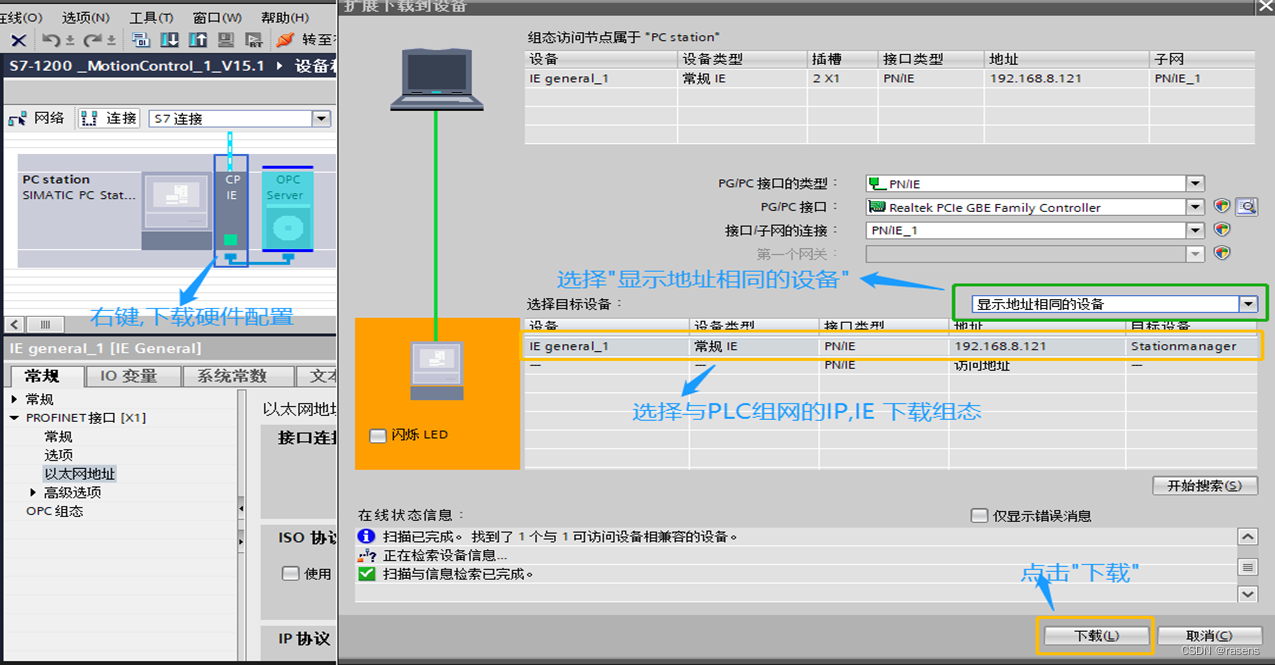
Task: Click the download to device toolbar icon
Action: (169, 40)
